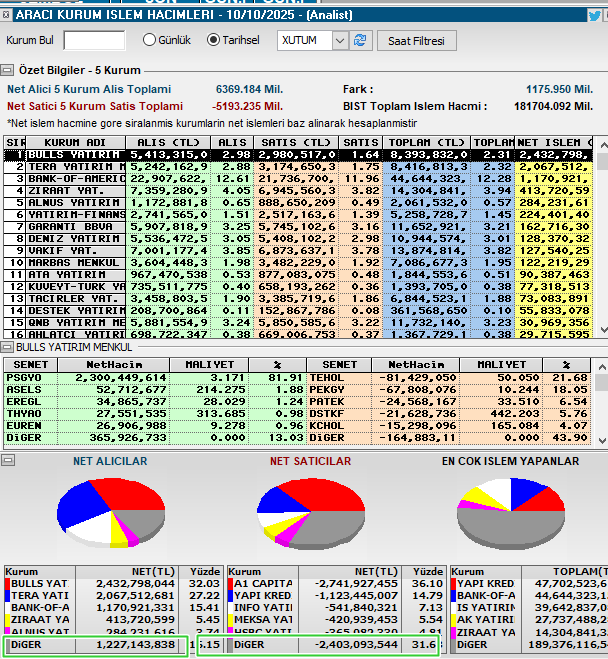Select ATA YATIRIM row
The width and height of the screenshot is (608, 659).
(x=298, y=275)
